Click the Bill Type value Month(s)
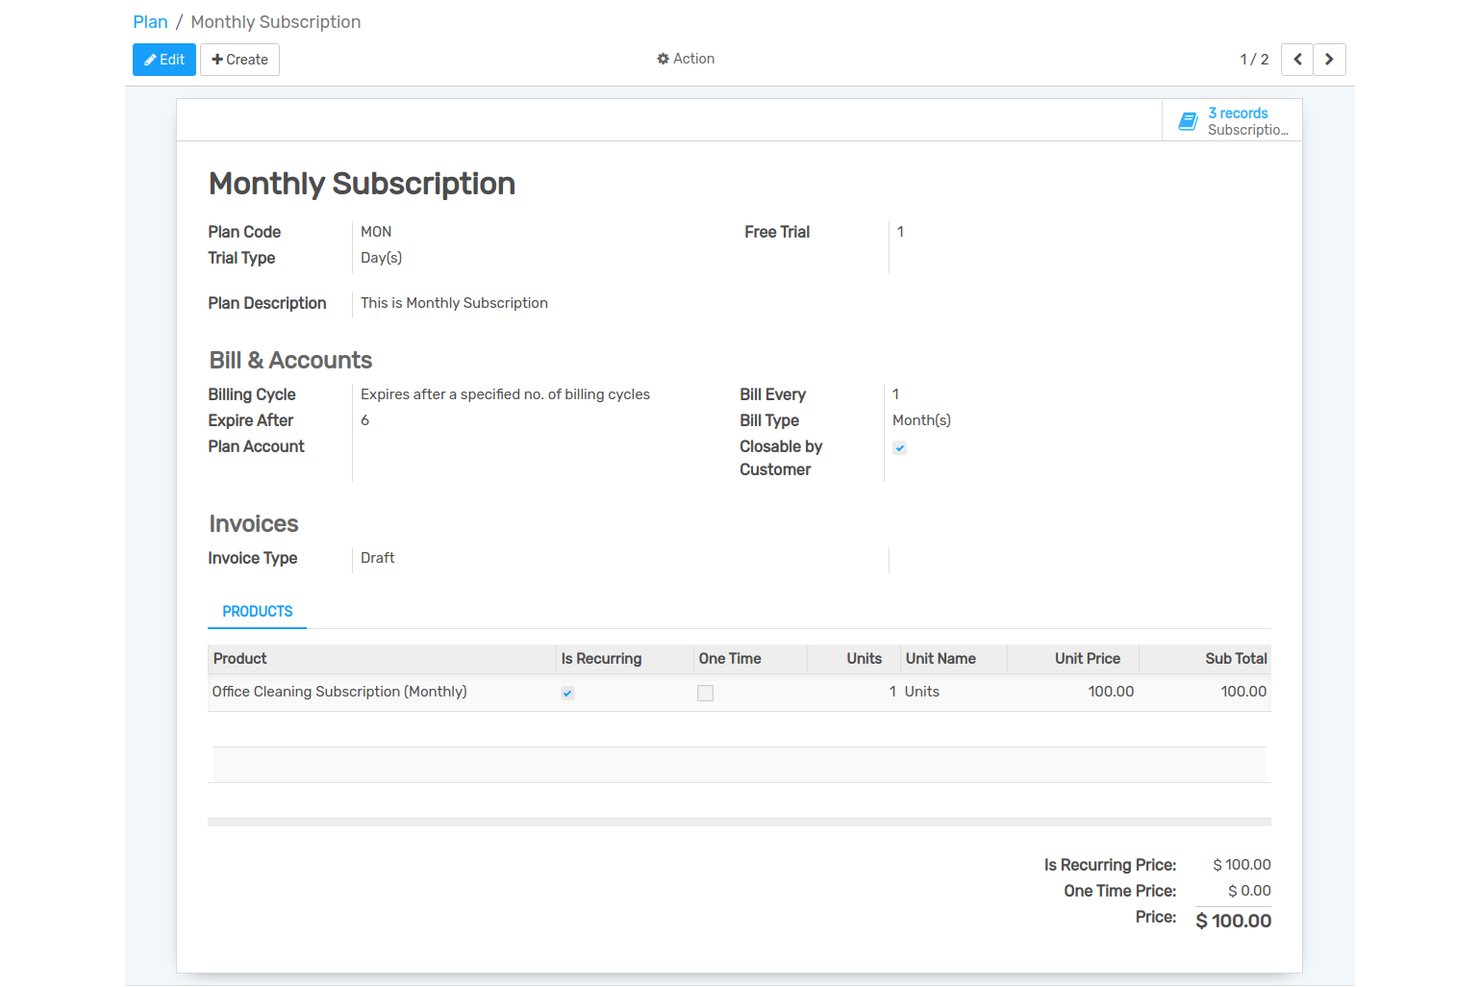The width and height of the screenshot is (1480, 987). (x=921, y=421)
